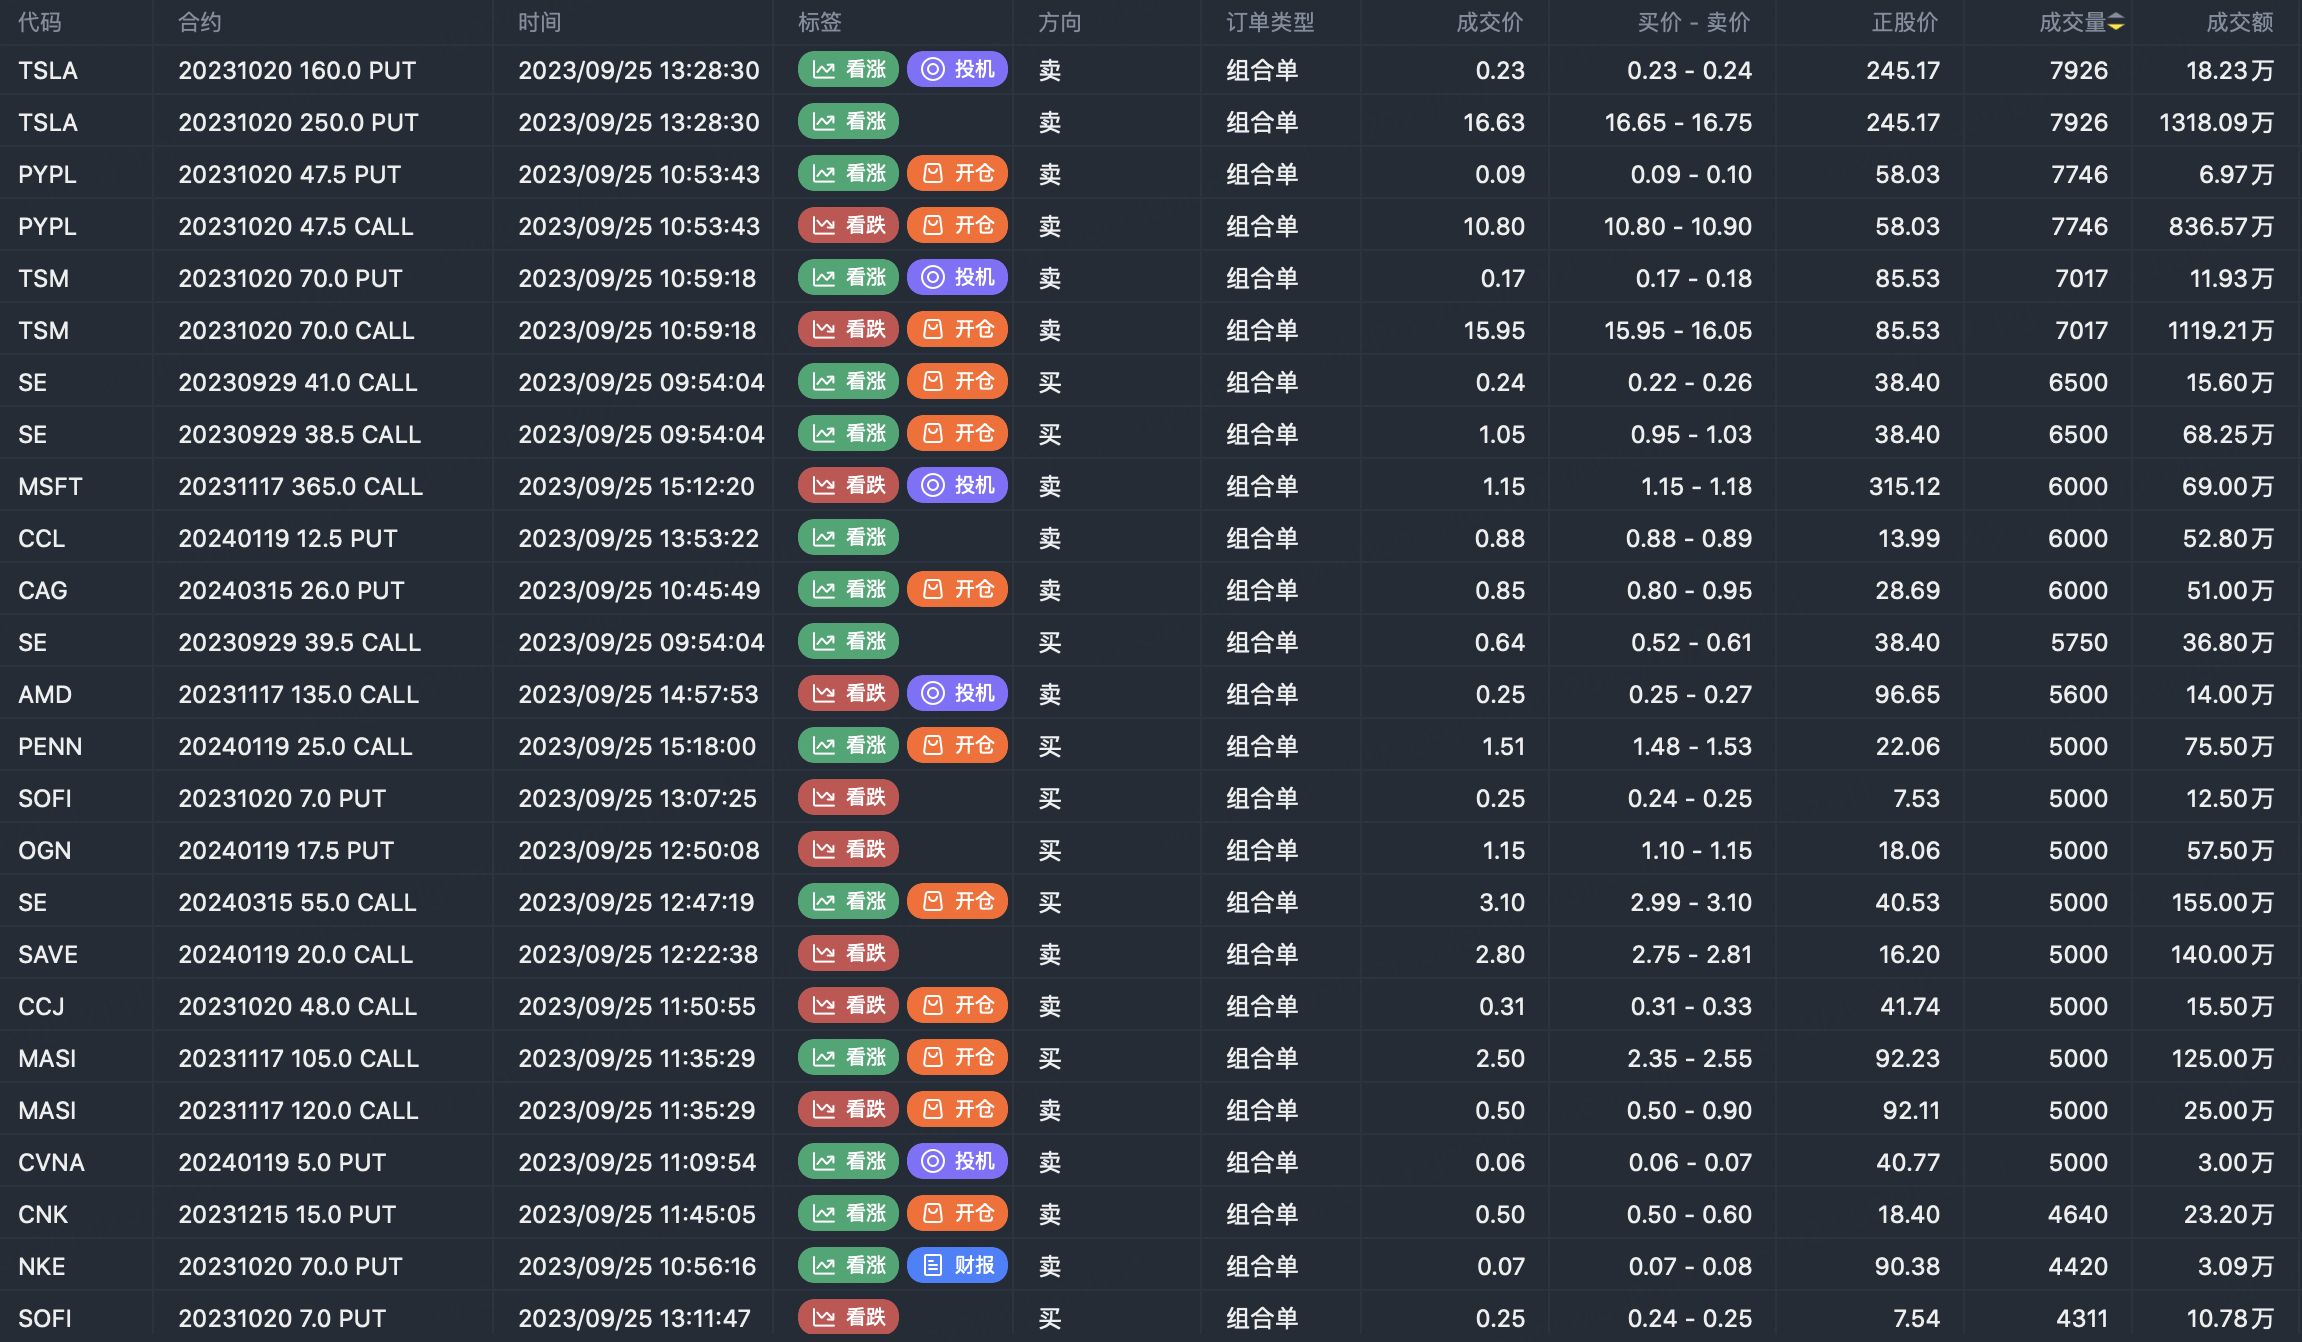Sort by the 成交量 column sort arrow
Viewport: 2302px width, 1342px height.
tap(2116, 23)
